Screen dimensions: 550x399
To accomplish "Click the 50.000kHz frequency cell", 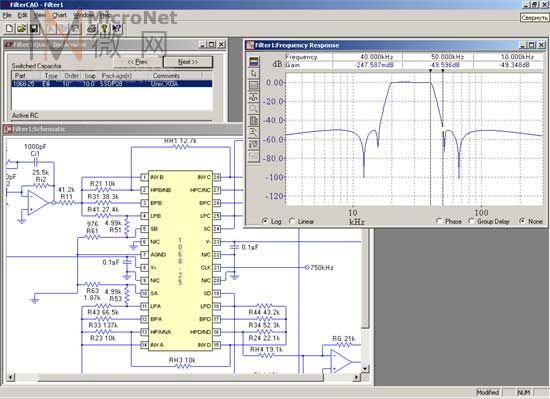I will tap(438, 57).
